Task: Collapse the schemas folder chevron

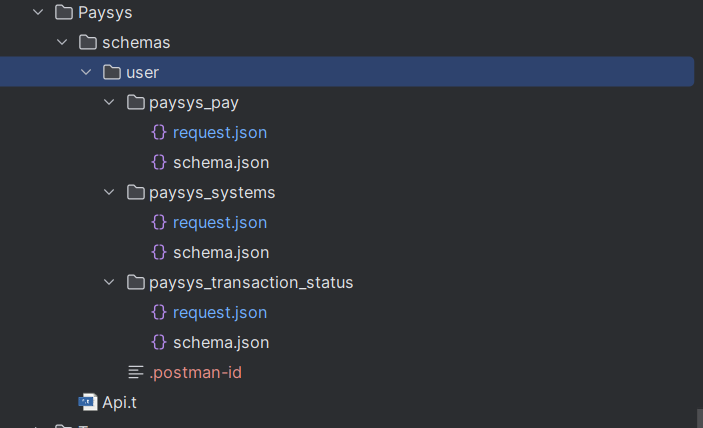Action: click(62, 43)
